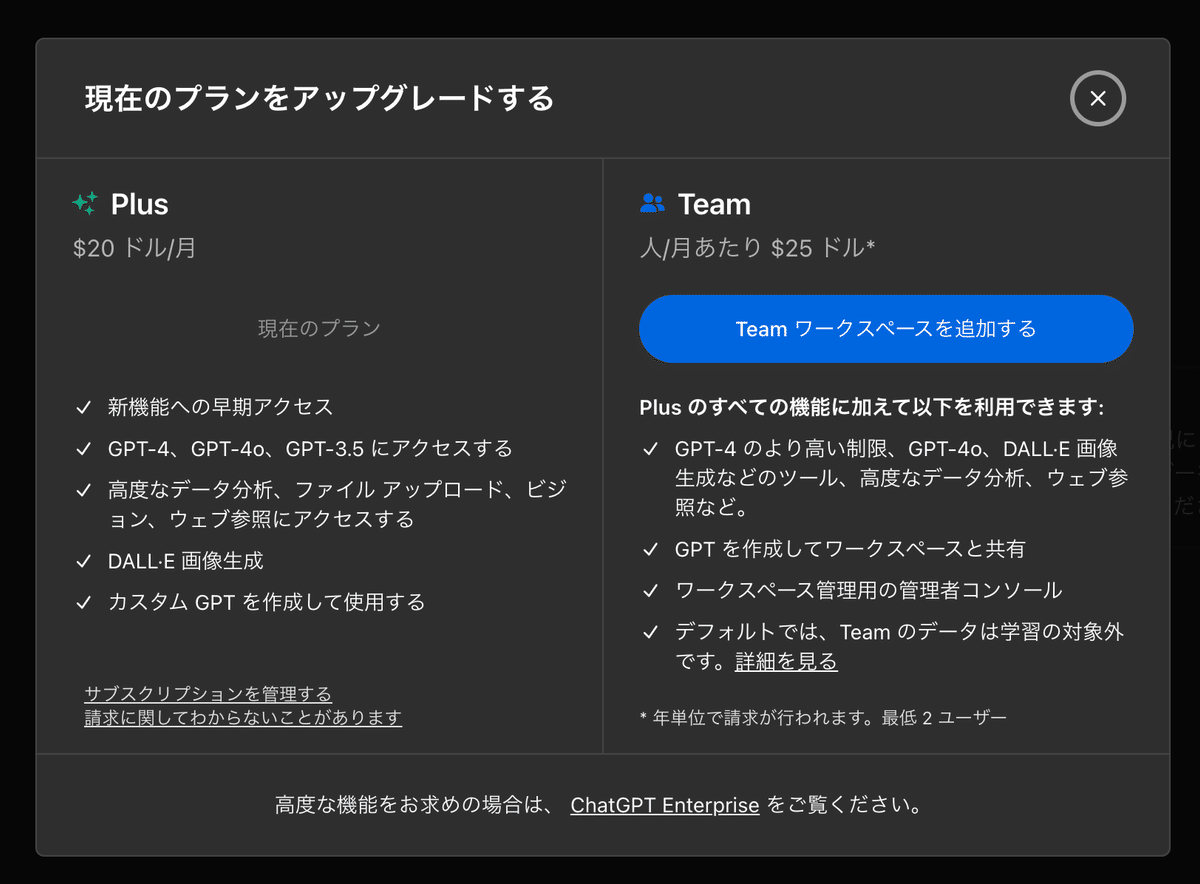Click checkmark beside 高度なデータ分析、ファイル アップロード

[x=84, y=491]
